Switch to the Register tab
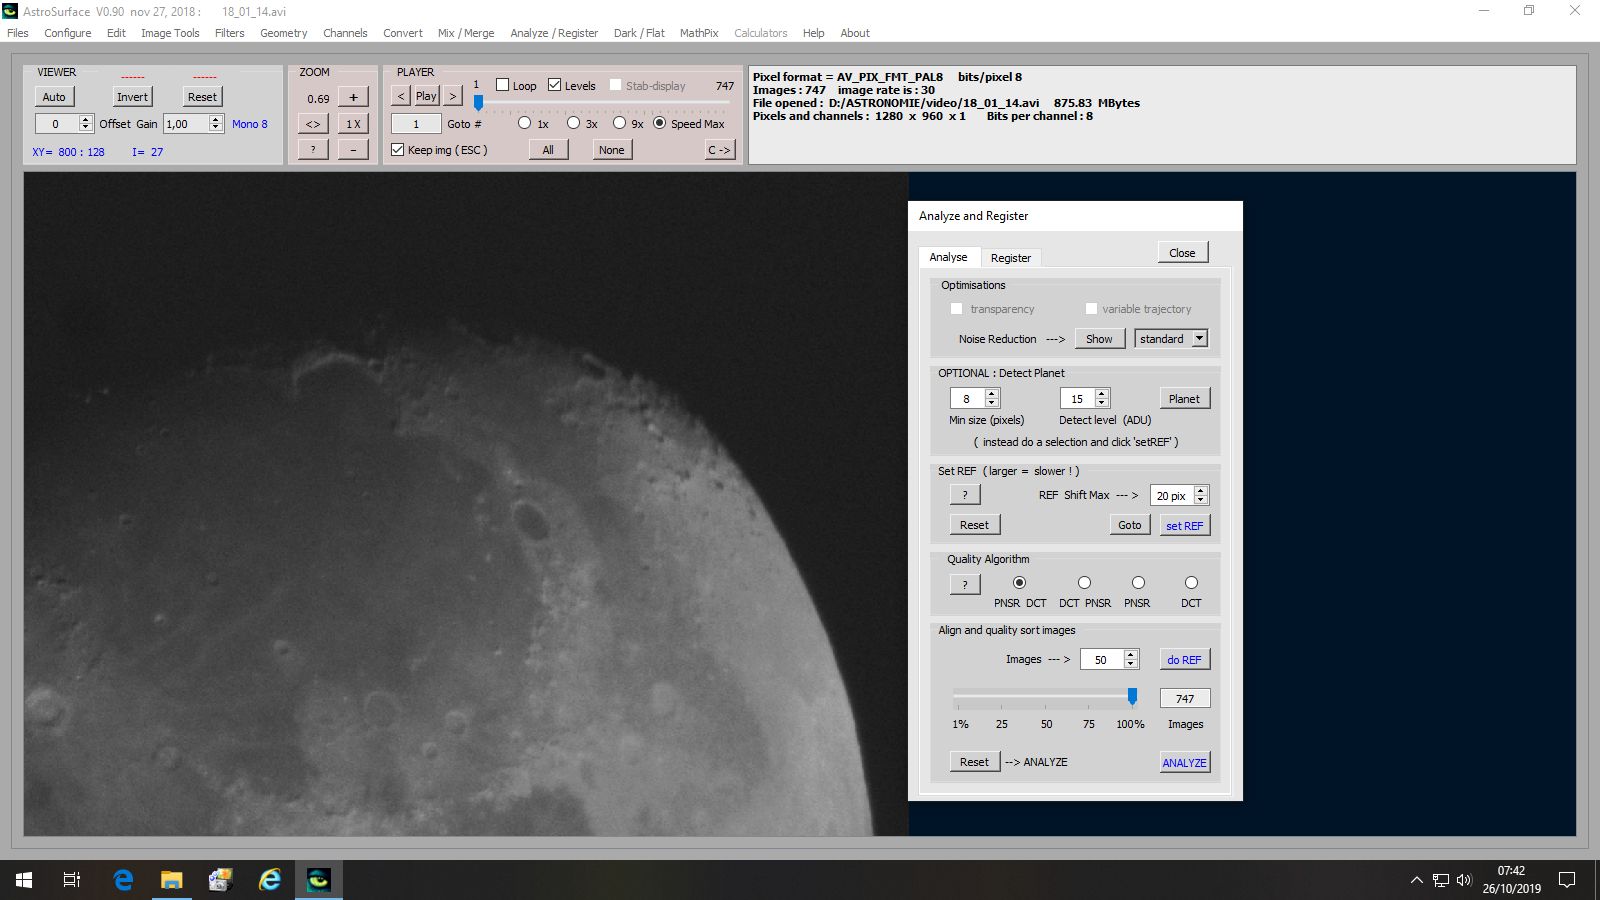Image resolution: width=1600 pixels, height=900 pixels. (x=1010, y=258)
